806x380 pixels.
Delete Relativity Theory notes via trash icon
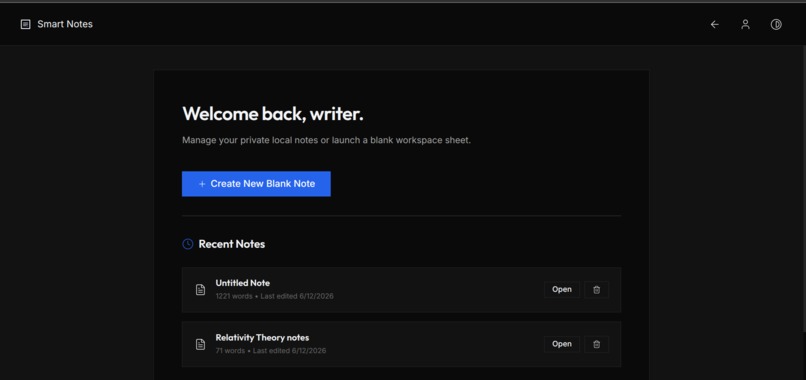click(596, 344)
